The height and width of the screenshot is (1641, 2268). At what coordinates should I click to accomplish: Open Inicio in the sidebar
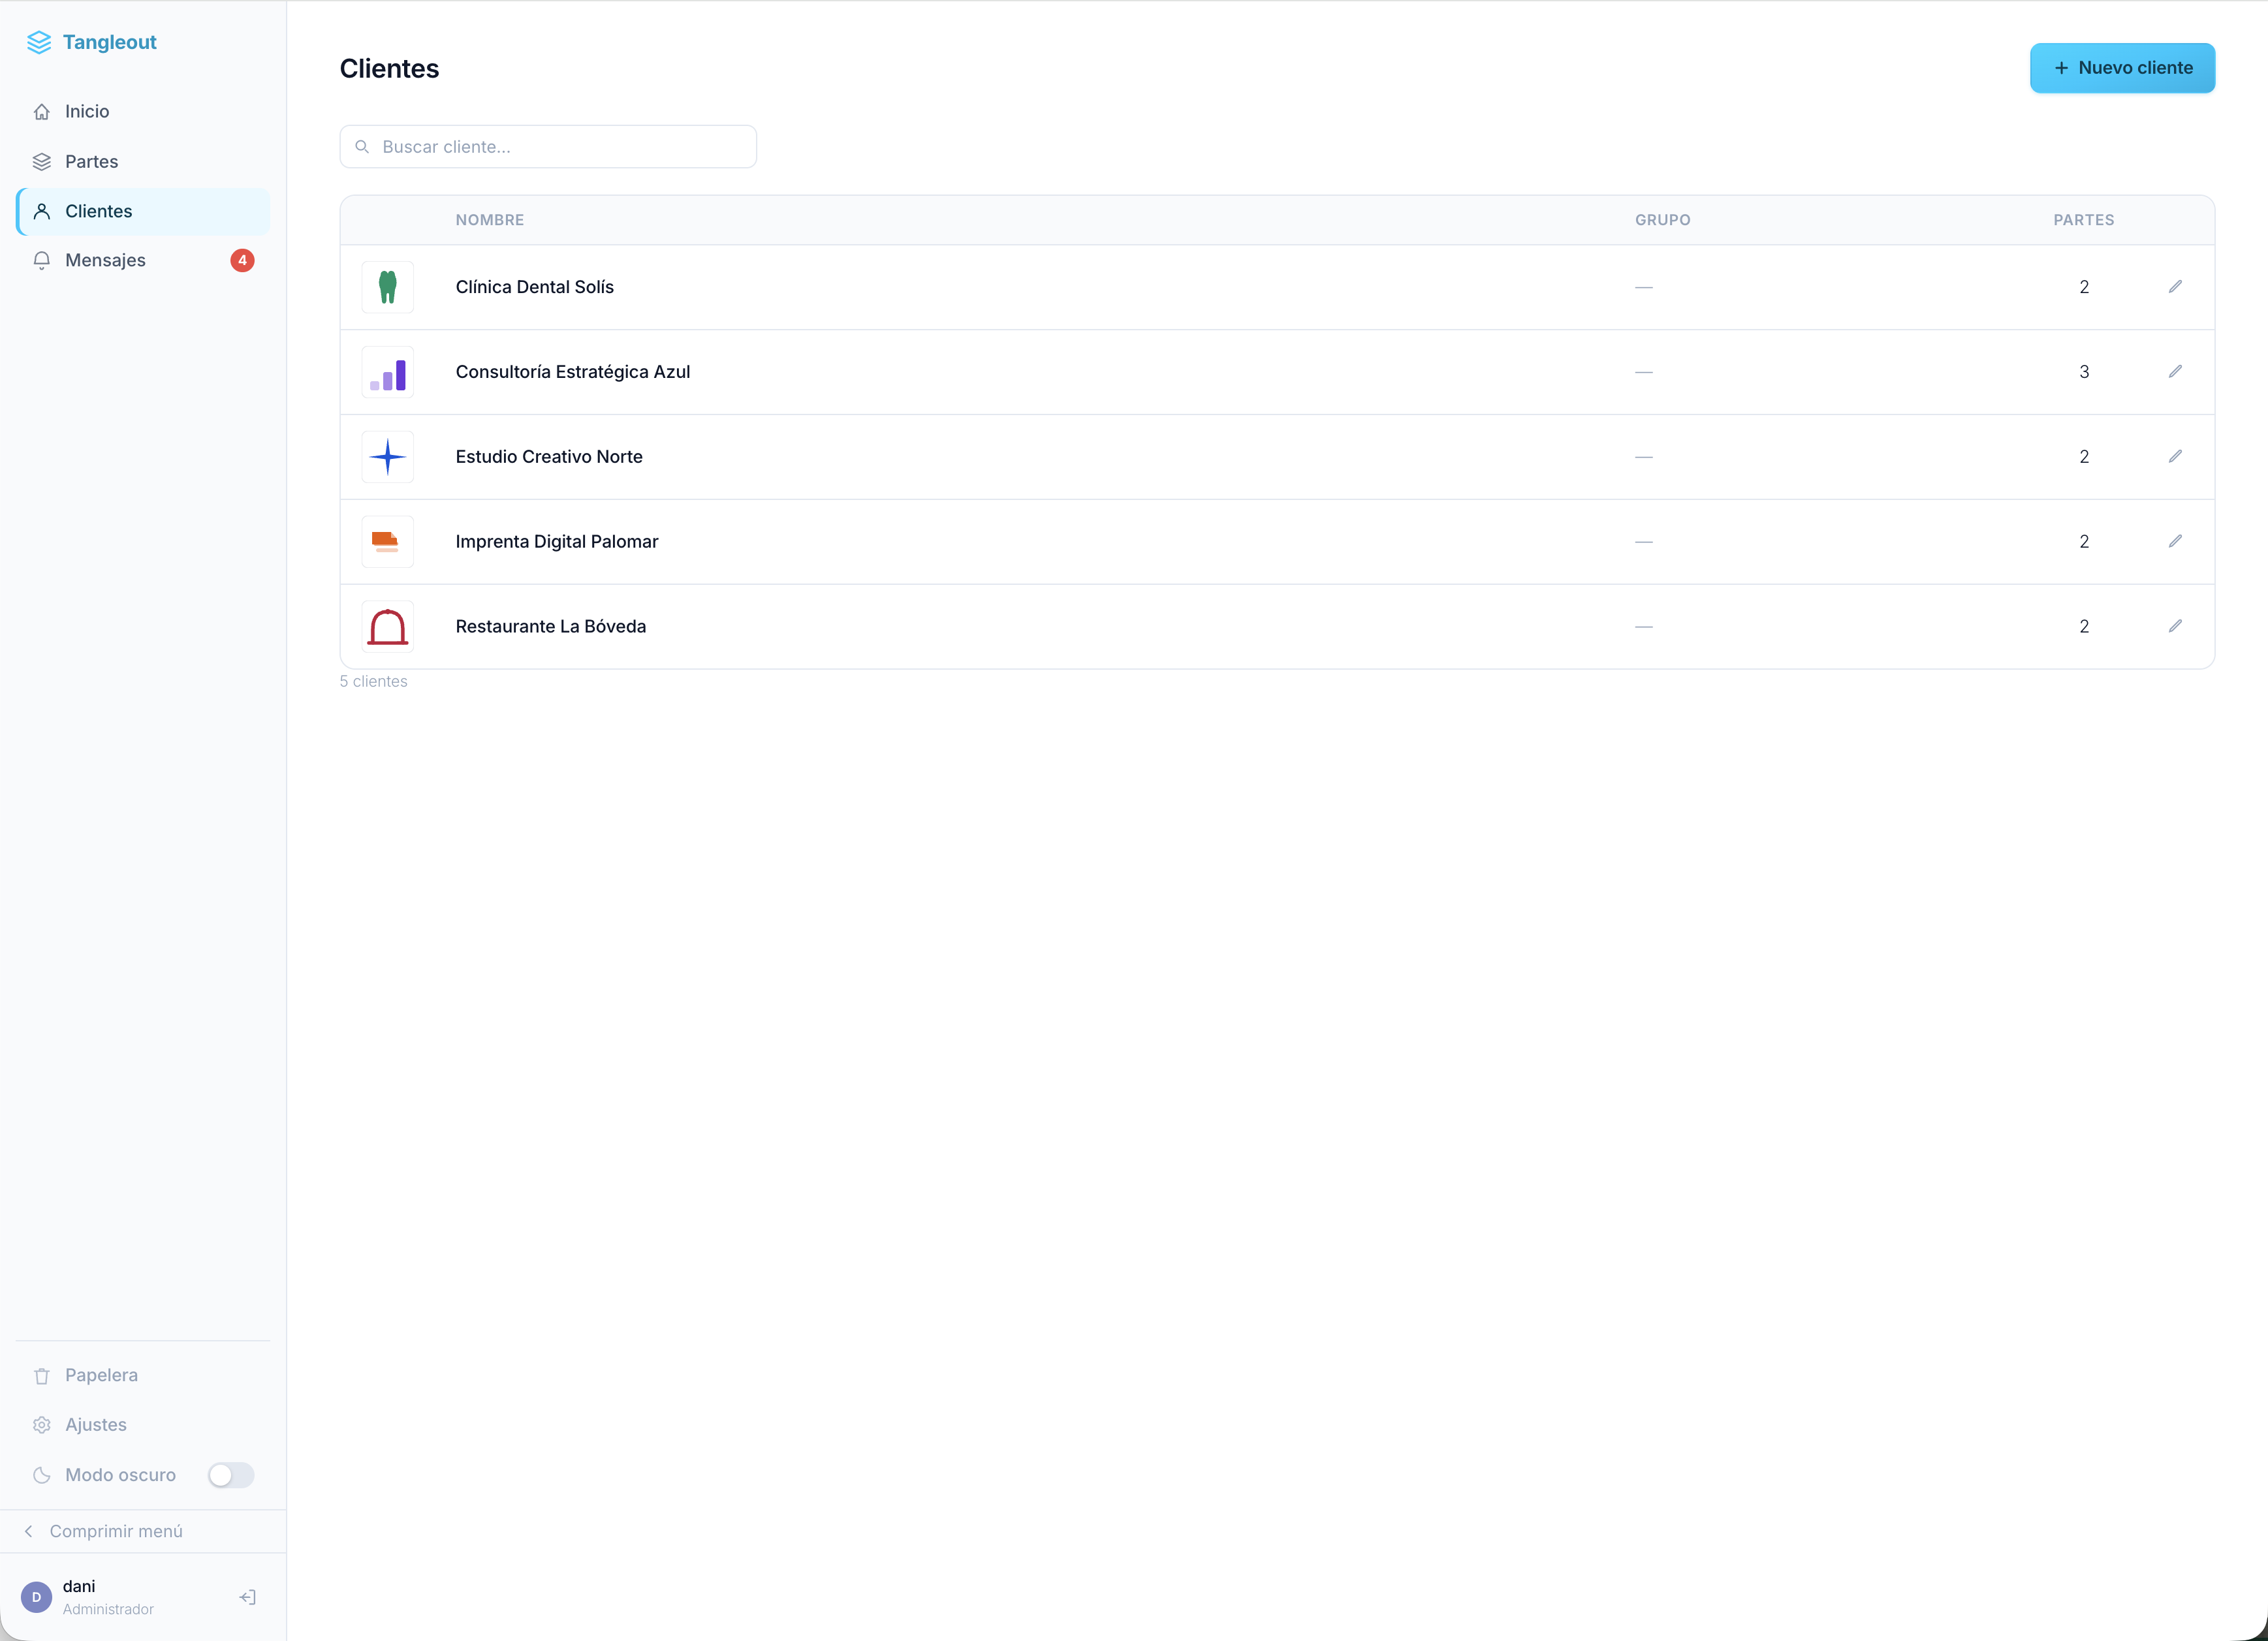click(143, 112)
